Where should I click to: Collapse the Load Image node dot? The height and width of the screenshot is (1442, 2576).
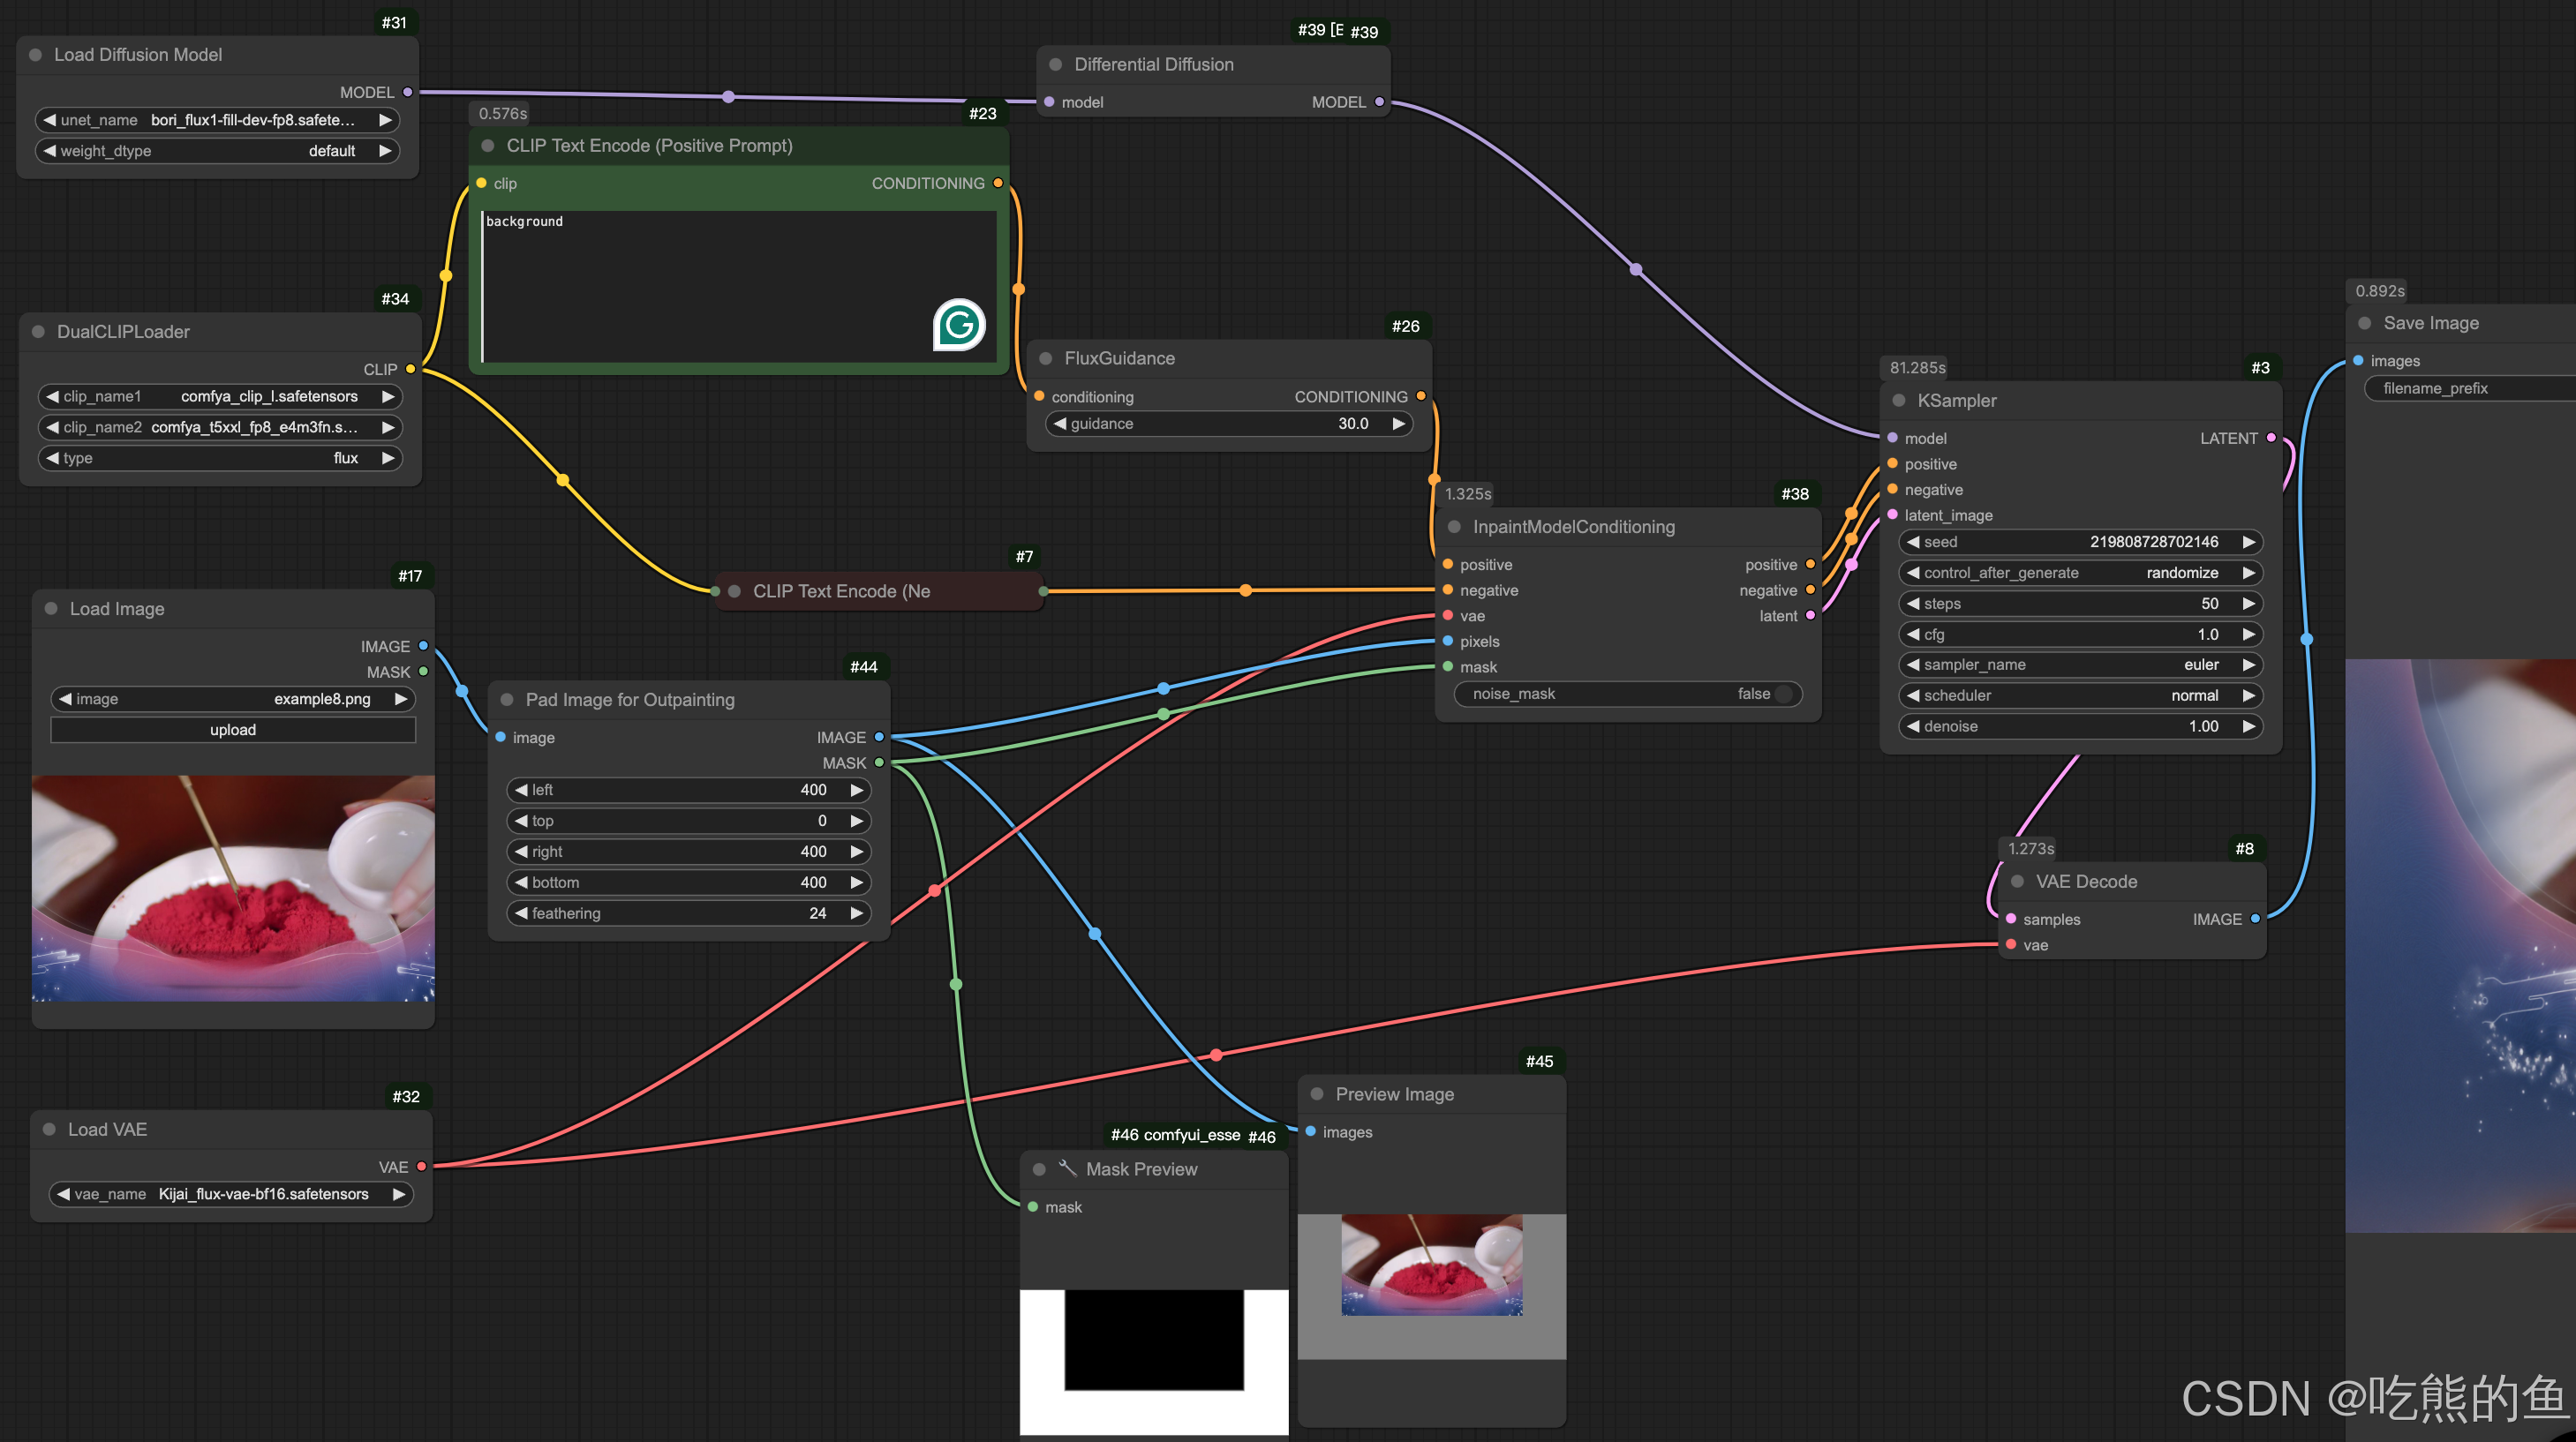tap(51, 608)
